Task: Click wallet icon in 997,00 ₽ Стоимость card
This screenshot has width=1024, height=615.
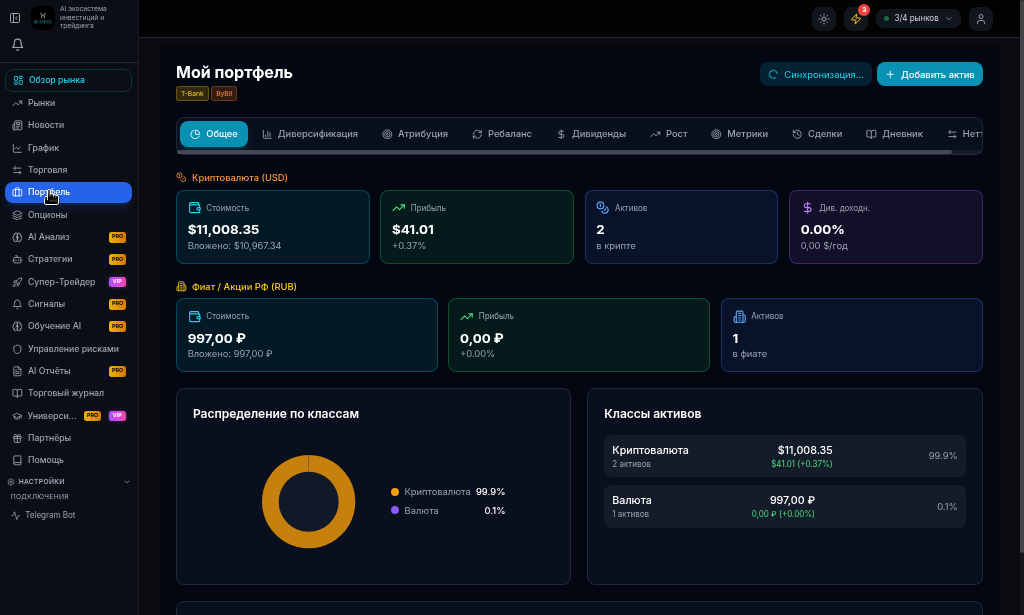Action: (195, 316)
